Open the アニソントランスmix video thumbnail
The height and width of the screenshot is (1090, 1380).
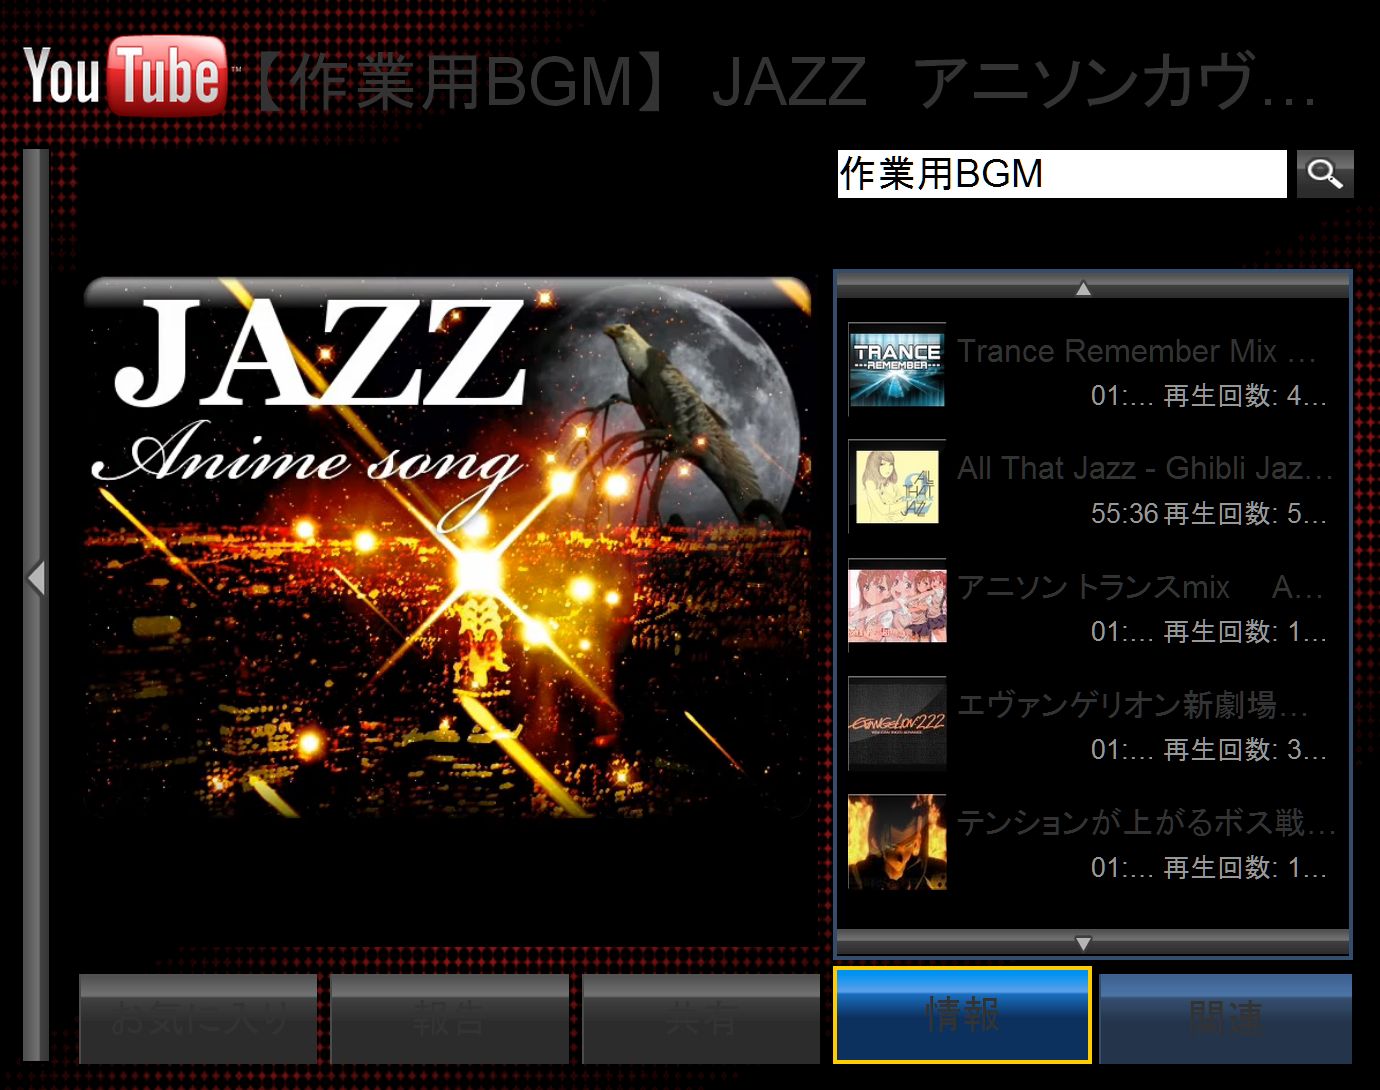[897, 606]
